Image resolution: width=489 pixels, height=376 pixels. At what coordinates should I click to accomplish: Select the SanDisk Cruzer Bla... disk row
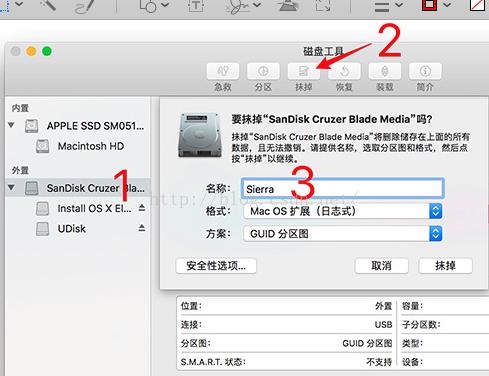77,188
